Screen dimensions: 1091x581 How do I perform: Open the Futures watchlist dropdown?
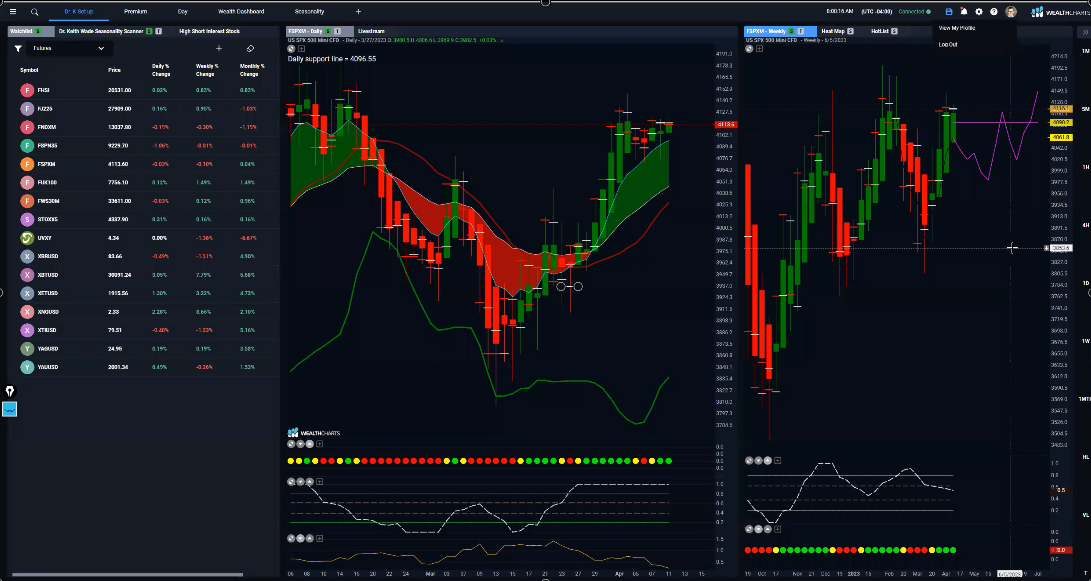coord(69,49)
